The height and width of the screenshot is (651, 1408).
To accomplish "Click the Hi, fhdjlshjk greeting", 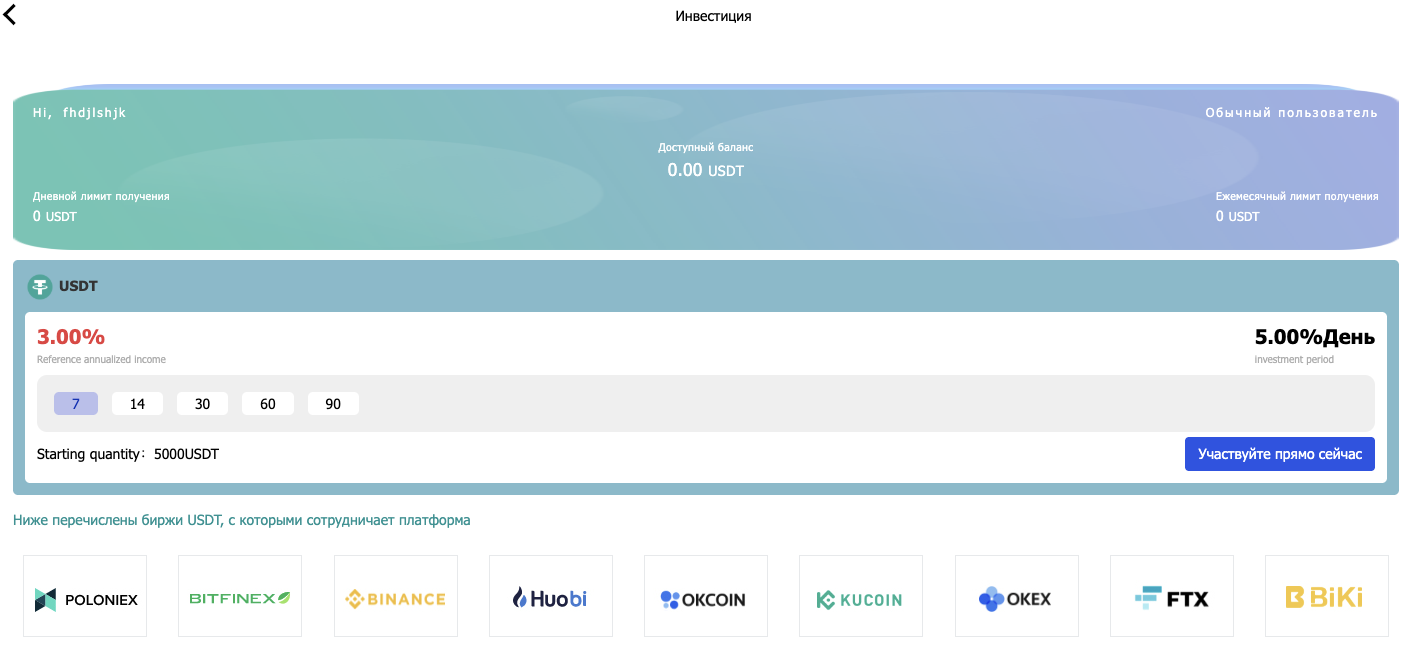I will click(x=80, y=113).
